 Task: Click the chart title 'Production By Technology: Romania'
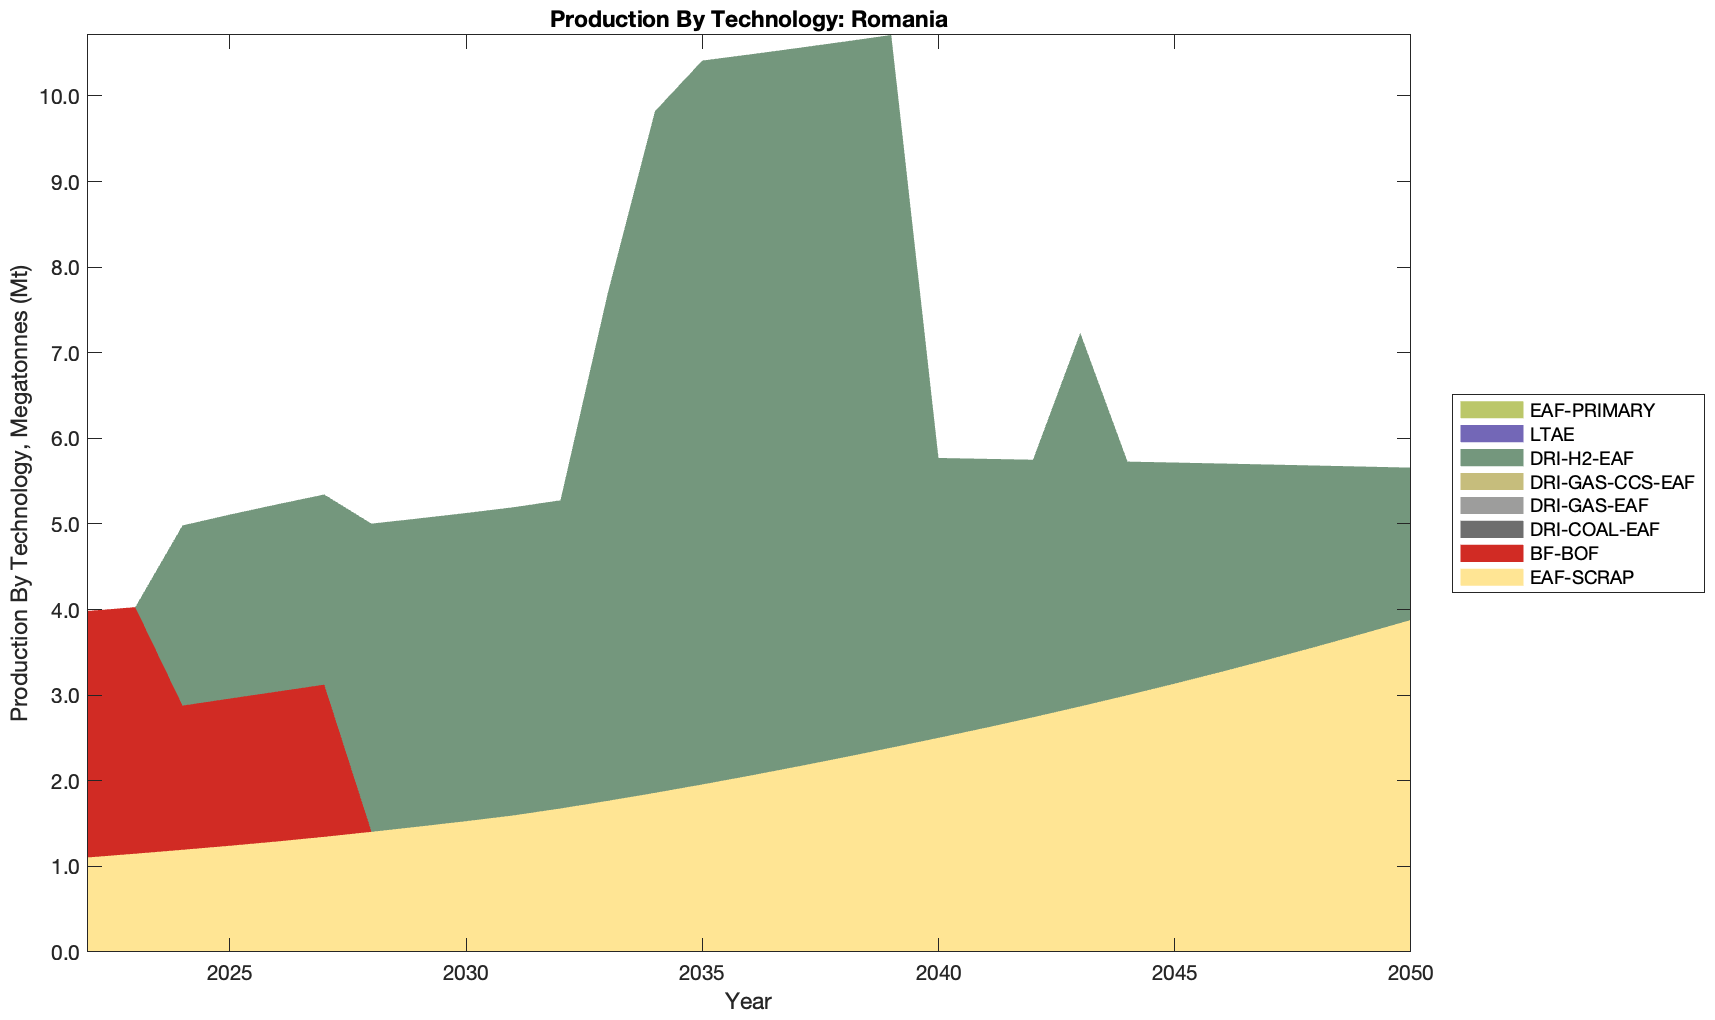click(x=748, y=18)
